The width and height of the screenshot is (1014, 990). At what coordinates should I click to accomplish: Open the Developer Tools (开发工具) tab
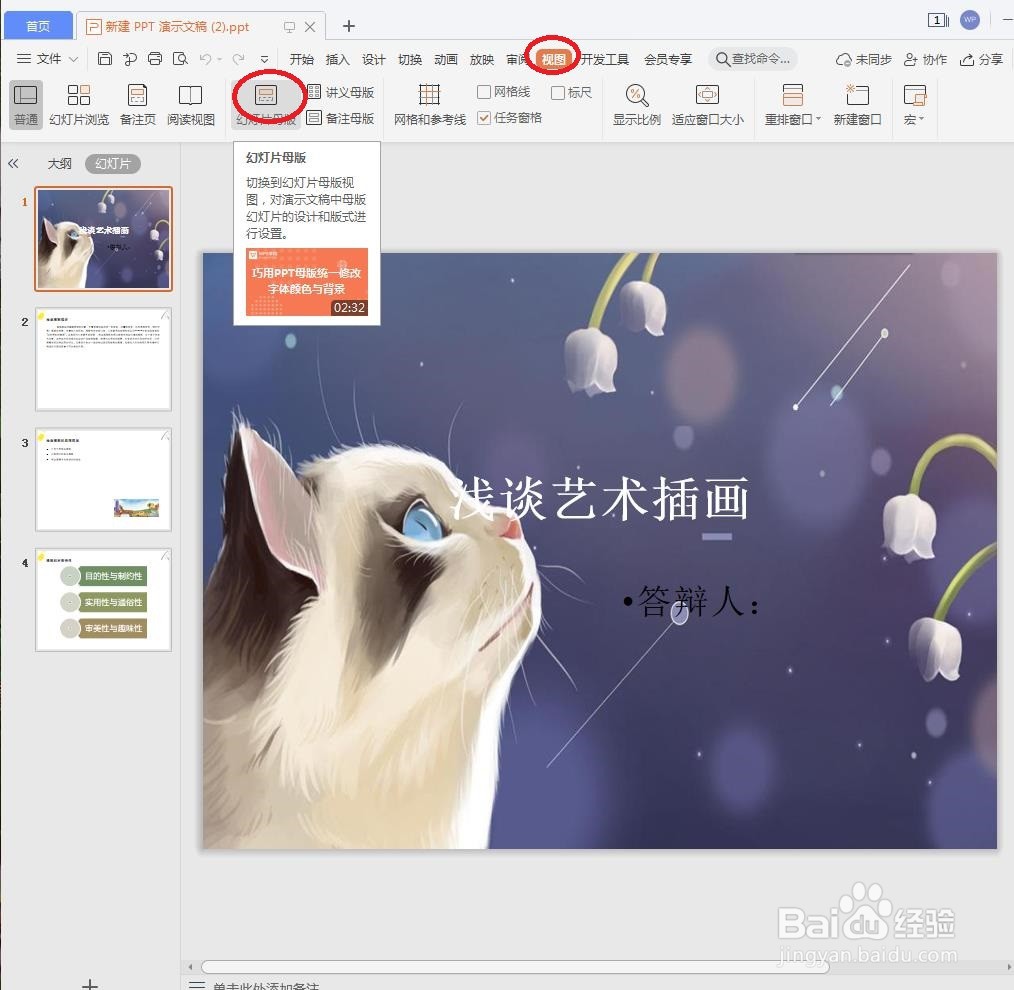605,59
